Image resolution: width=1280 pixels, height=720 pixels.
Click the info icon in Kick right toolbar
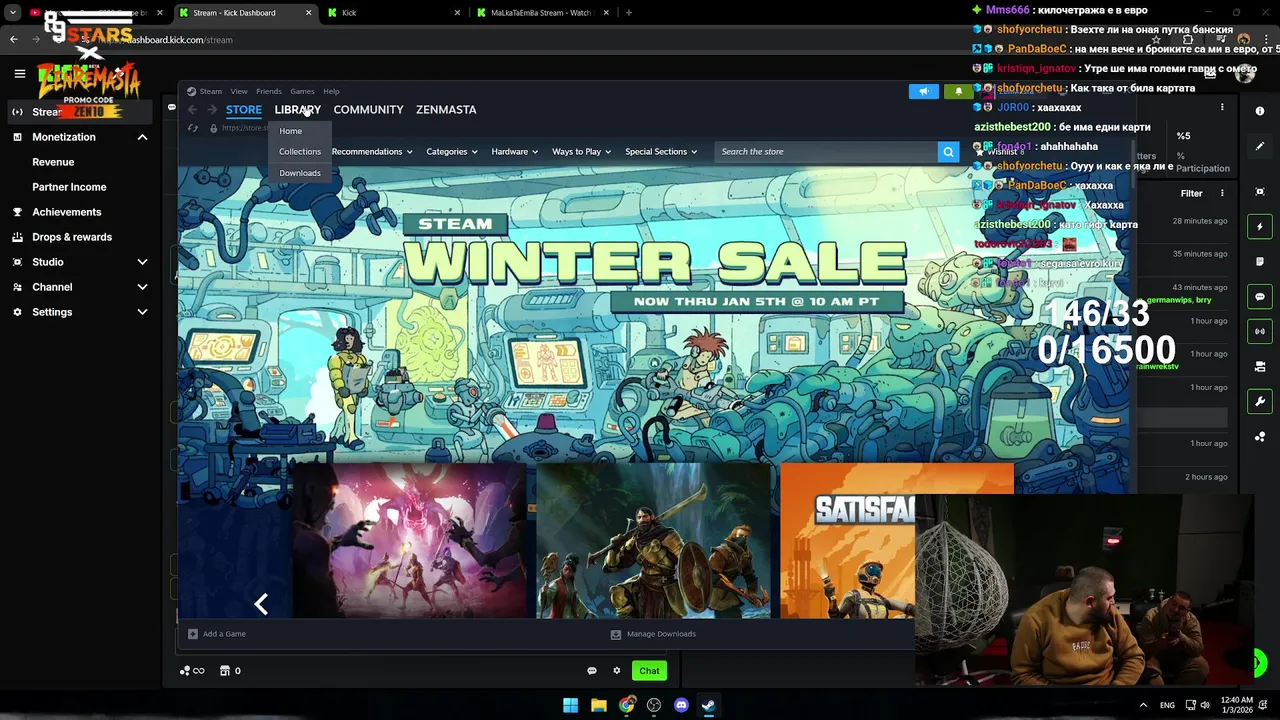pyautogui.click(x=1260, y=111)
